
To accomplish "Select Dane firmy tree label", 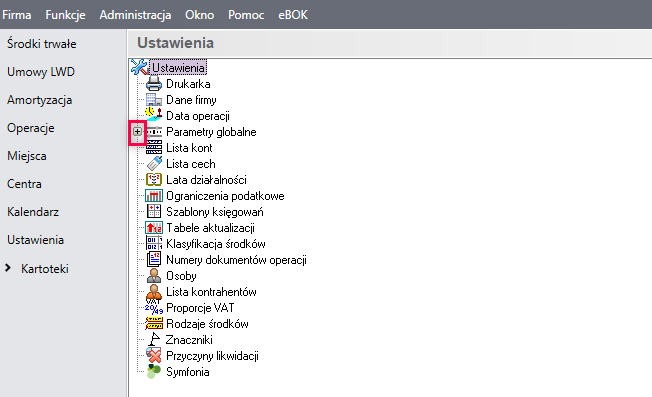I will click(191, 100).
